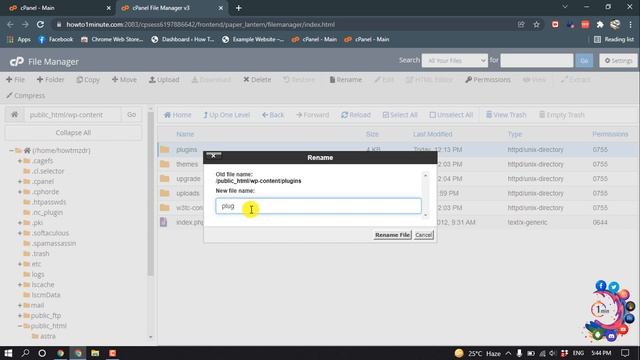Click Empty Trash
The width and height of the screenshot is (640, 360).
point(562,115)
